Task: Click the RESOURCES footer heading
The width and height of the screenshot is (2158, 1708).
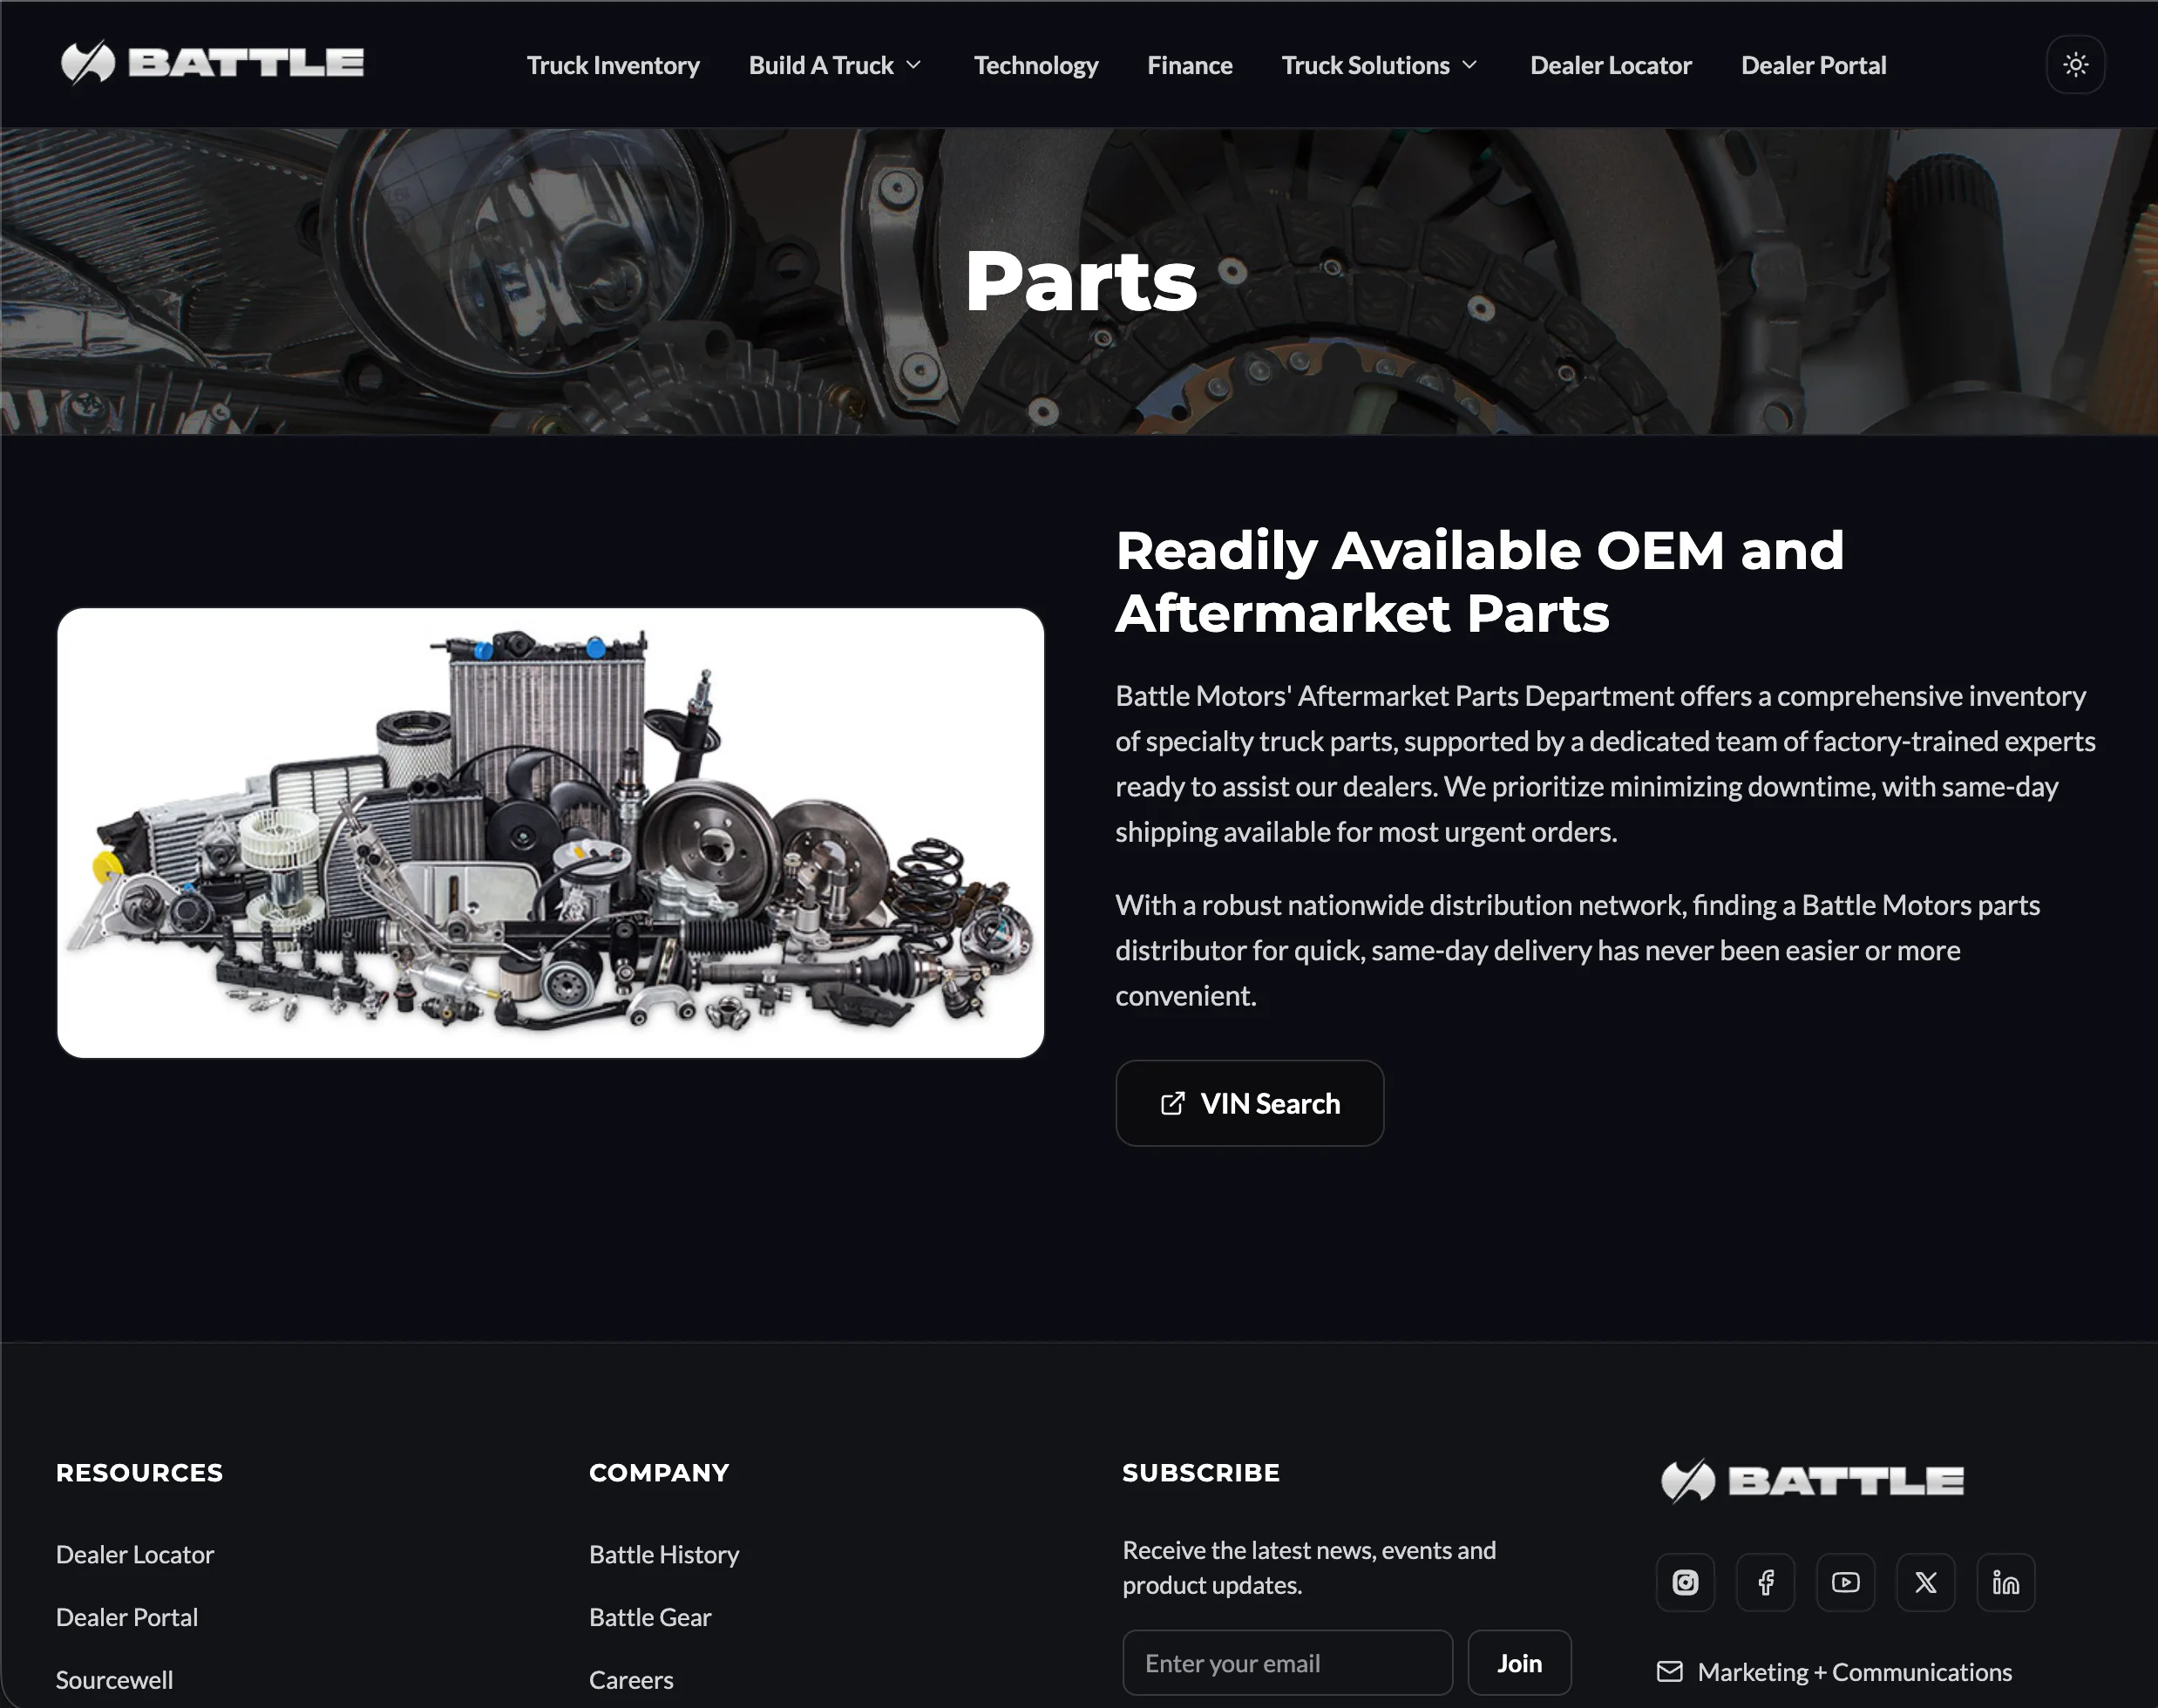Action: (x=139, y=1472)
